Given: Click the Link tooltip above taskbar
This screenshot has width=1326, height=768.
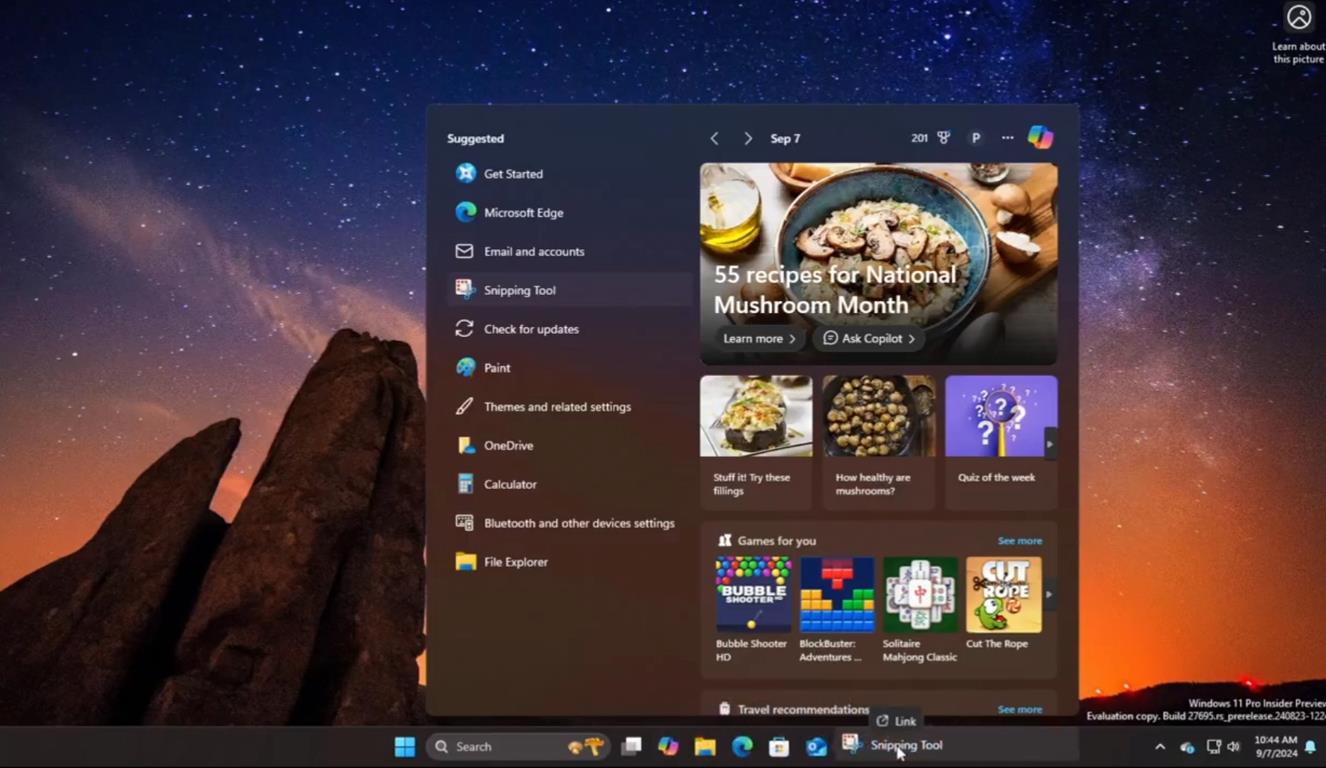Looking at the screenshot, I should (896, 721).
